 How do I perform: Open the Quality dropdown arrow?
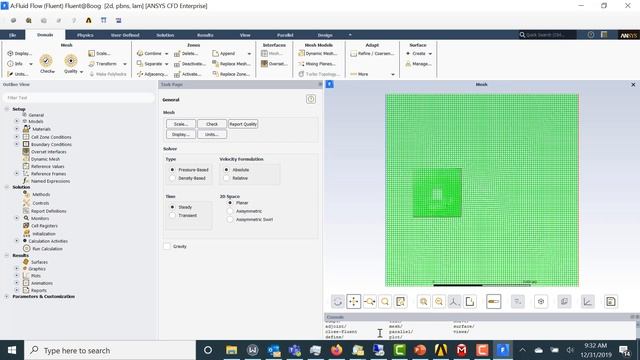(82, 71)
